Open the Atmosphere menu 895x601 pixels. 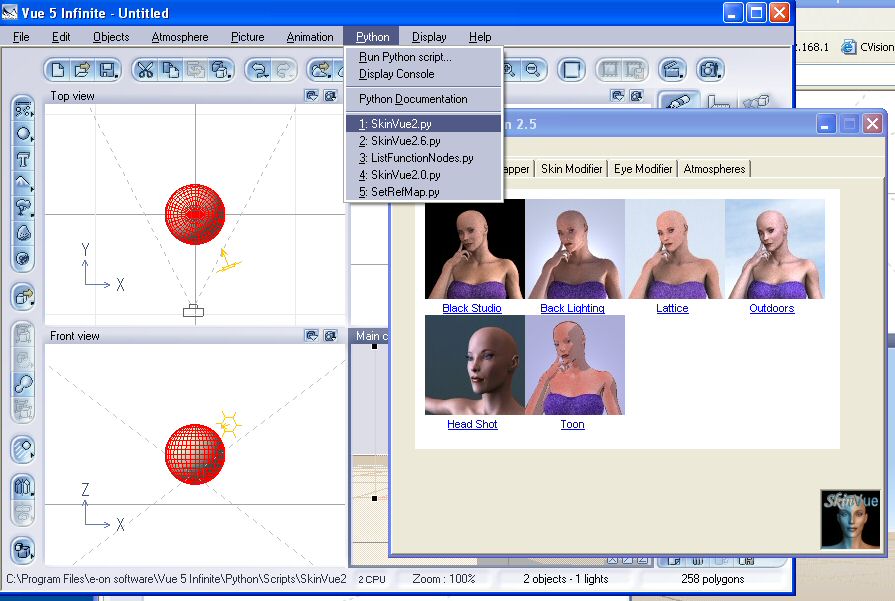[x=180, y=37]
